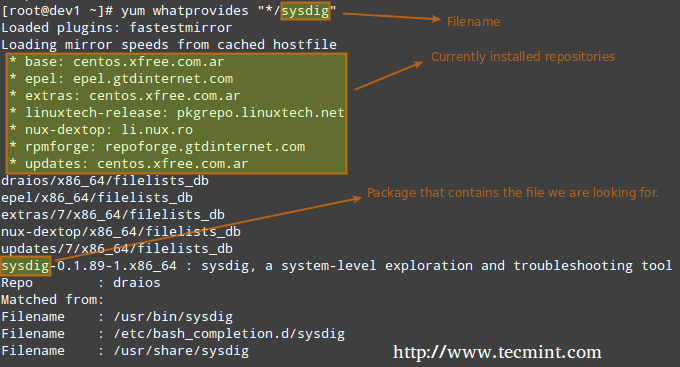
Task: Click the '/usr/bin/sysdig' filename entry
Action: (x=117, y=317)
